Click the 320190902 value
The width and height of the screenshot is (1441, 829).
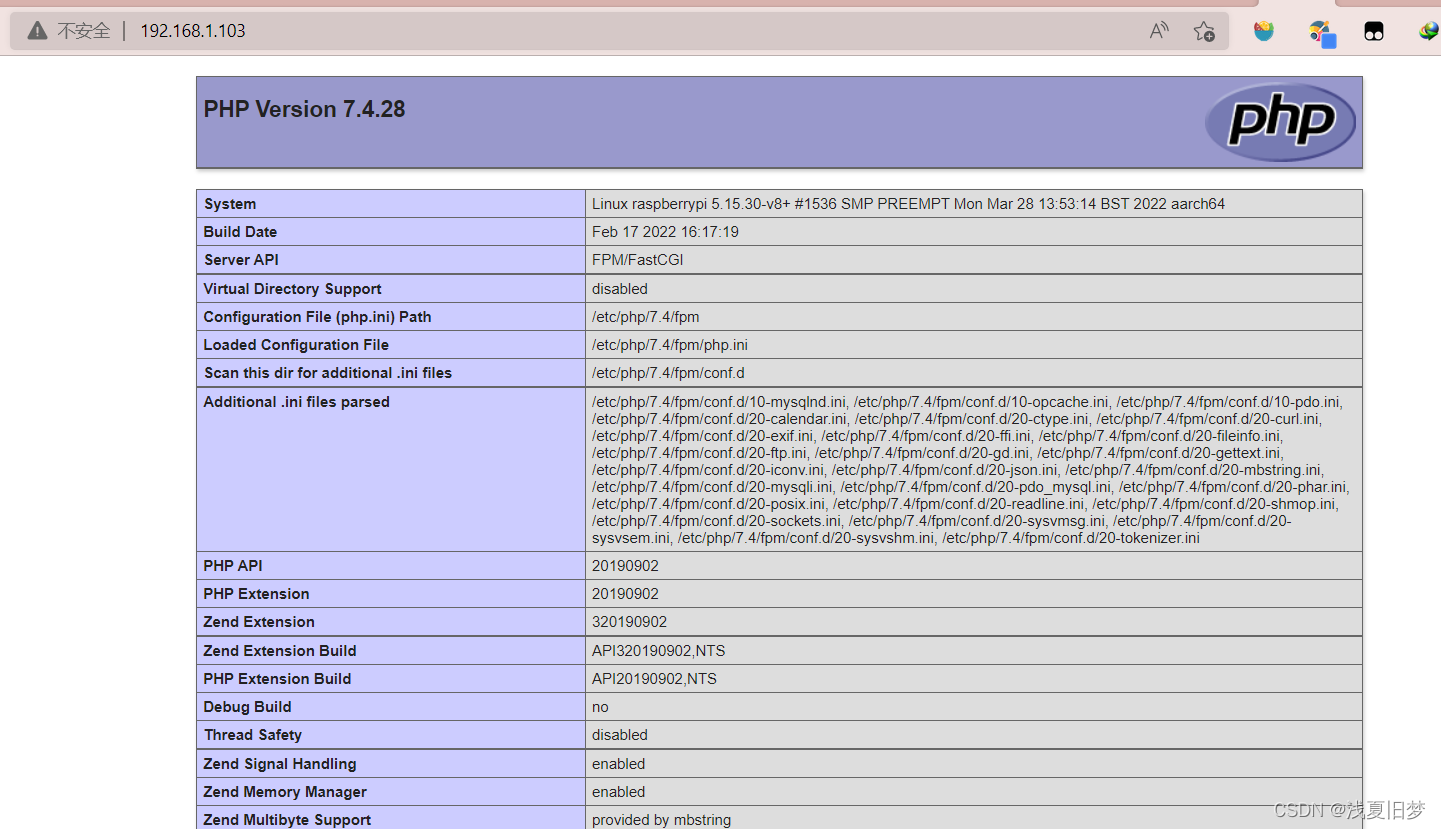tap(629, 622)
